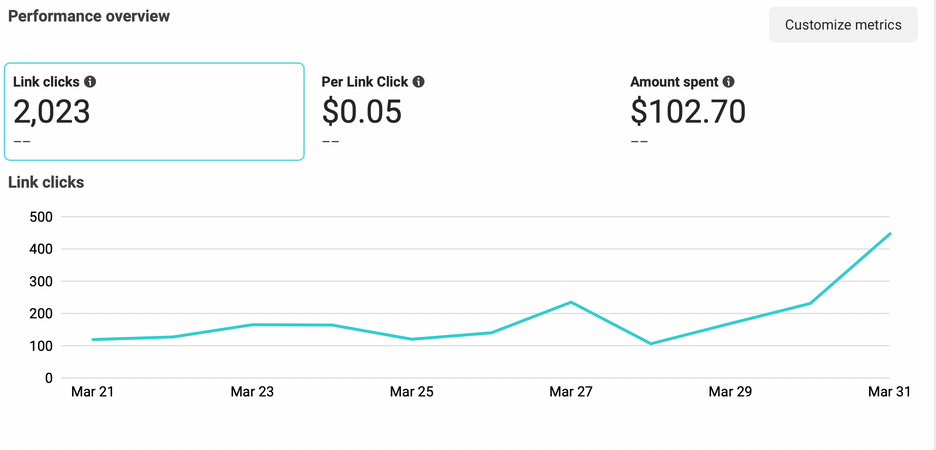The height and width of the screenshot is (450, 936).
Task: Click the $0.05 cost per click value
Action: [x=362, y=112]
